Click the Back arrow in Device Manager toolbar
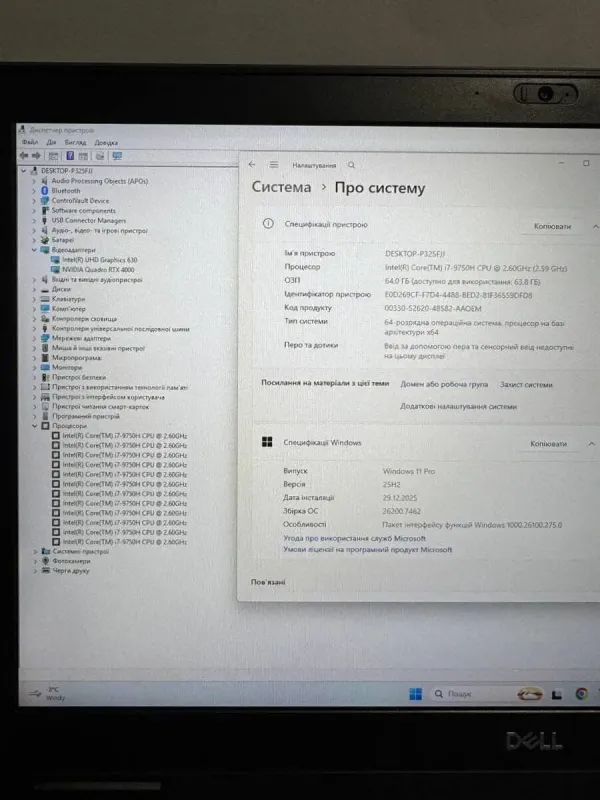600x800 pixels. 23,156
